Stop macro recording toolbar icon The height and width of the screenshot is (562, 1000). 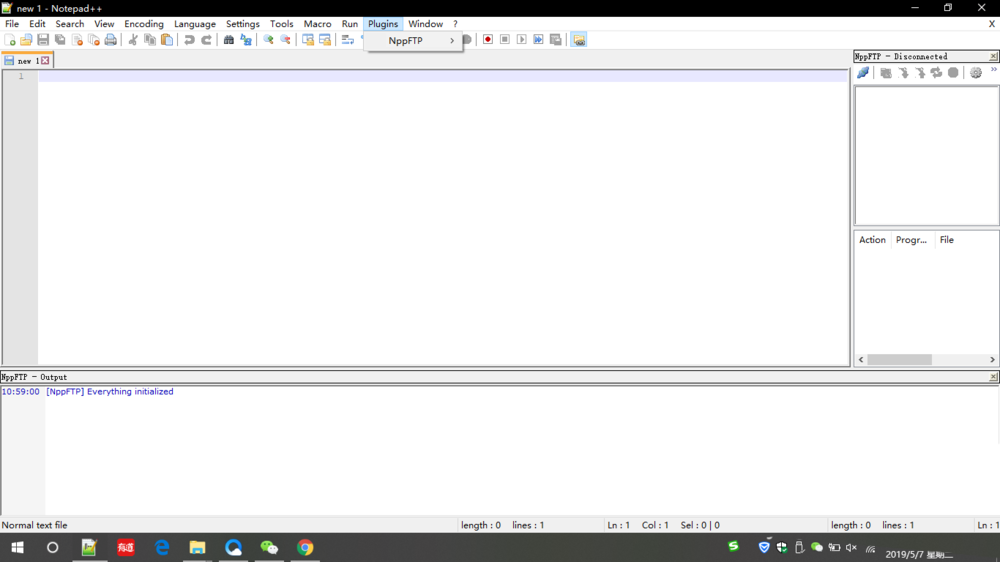coord(504,40)
